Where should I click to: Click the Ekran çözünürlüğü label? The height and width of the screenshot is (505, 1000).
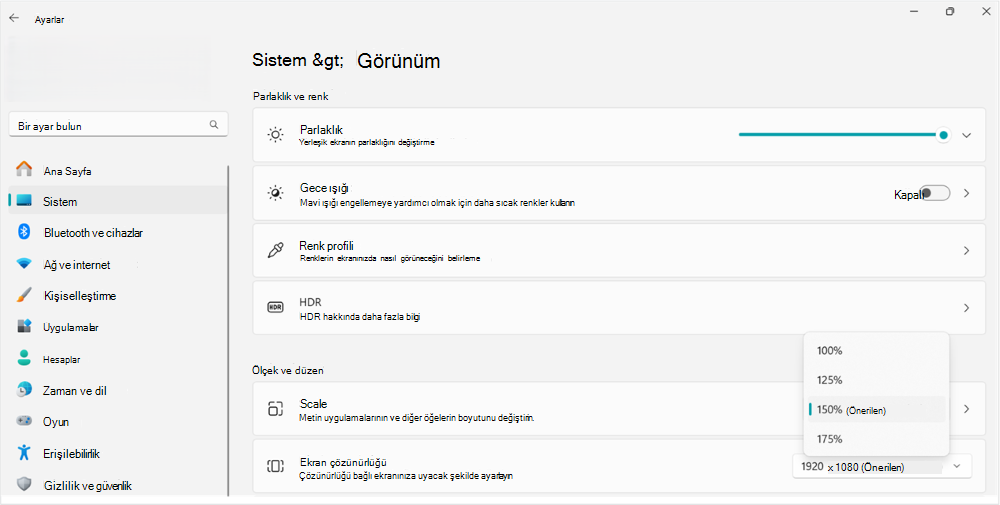click(x=344, y=462)
